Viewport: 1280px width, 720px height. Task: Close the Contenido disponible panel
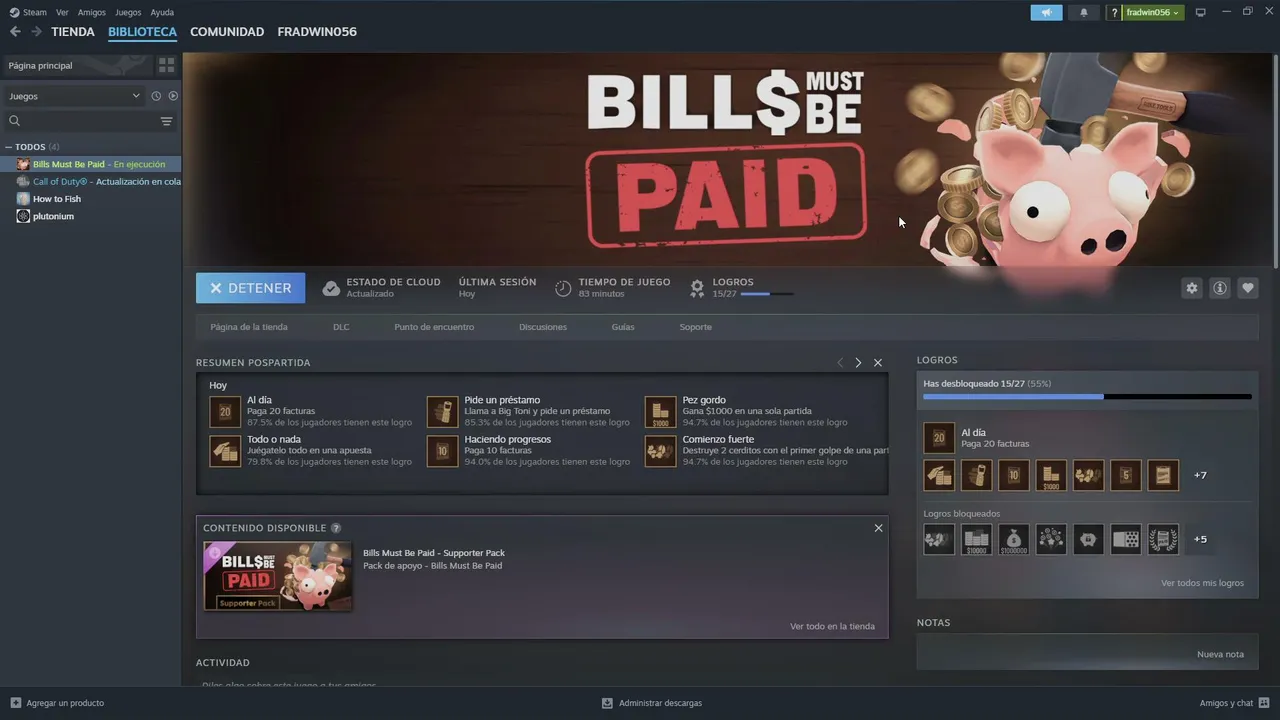point(878,528)
